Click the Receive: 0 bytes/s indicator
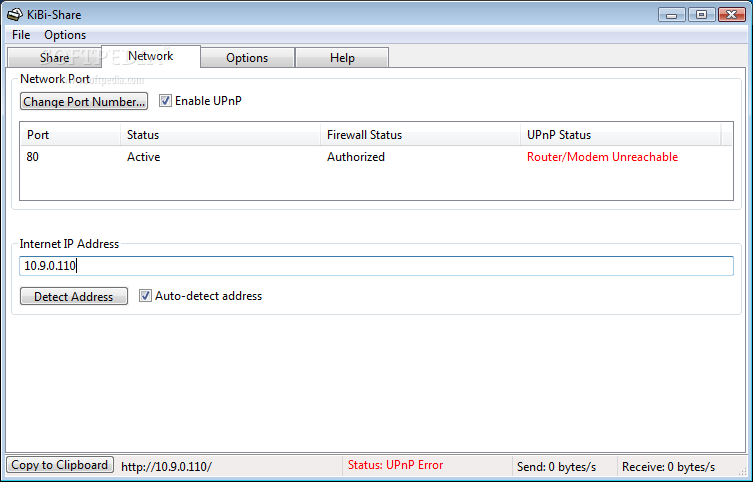Image resolution: width=753 pixels, height=482 pixels. pyautogui.click(x=668, y=467)
